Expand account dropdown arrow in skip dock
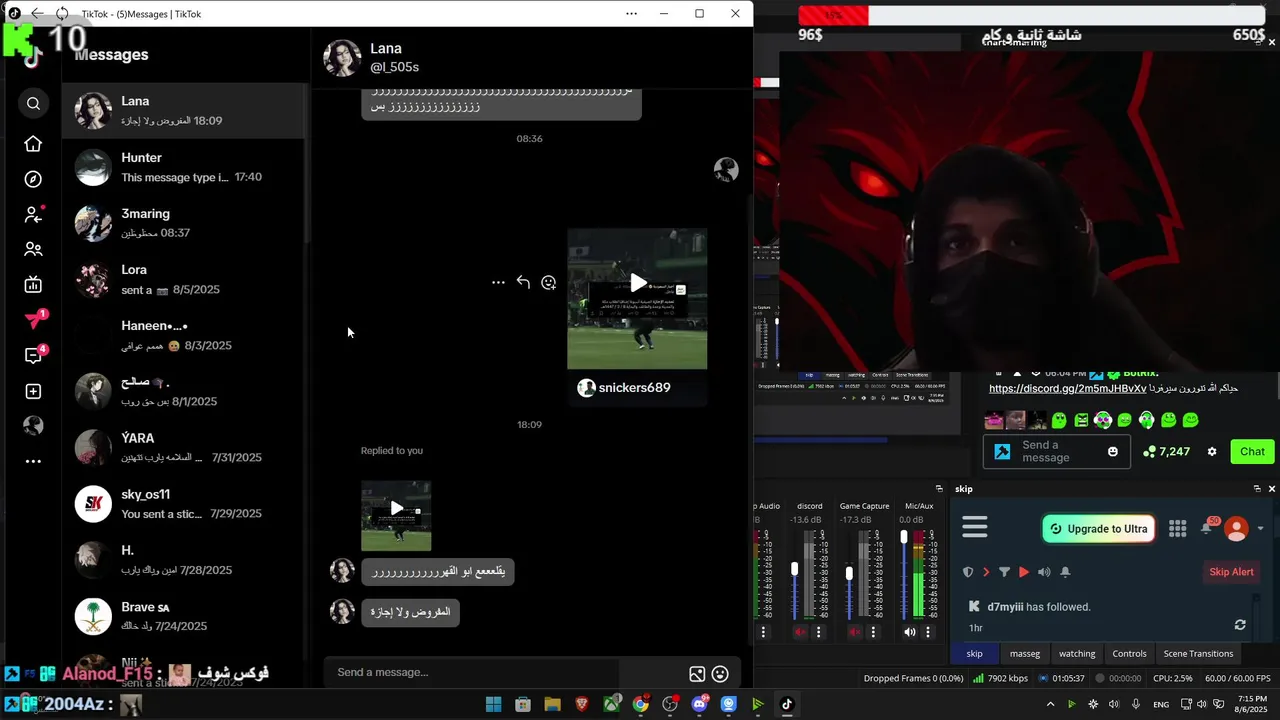 pyautogui.click(x=1260, y=528)
